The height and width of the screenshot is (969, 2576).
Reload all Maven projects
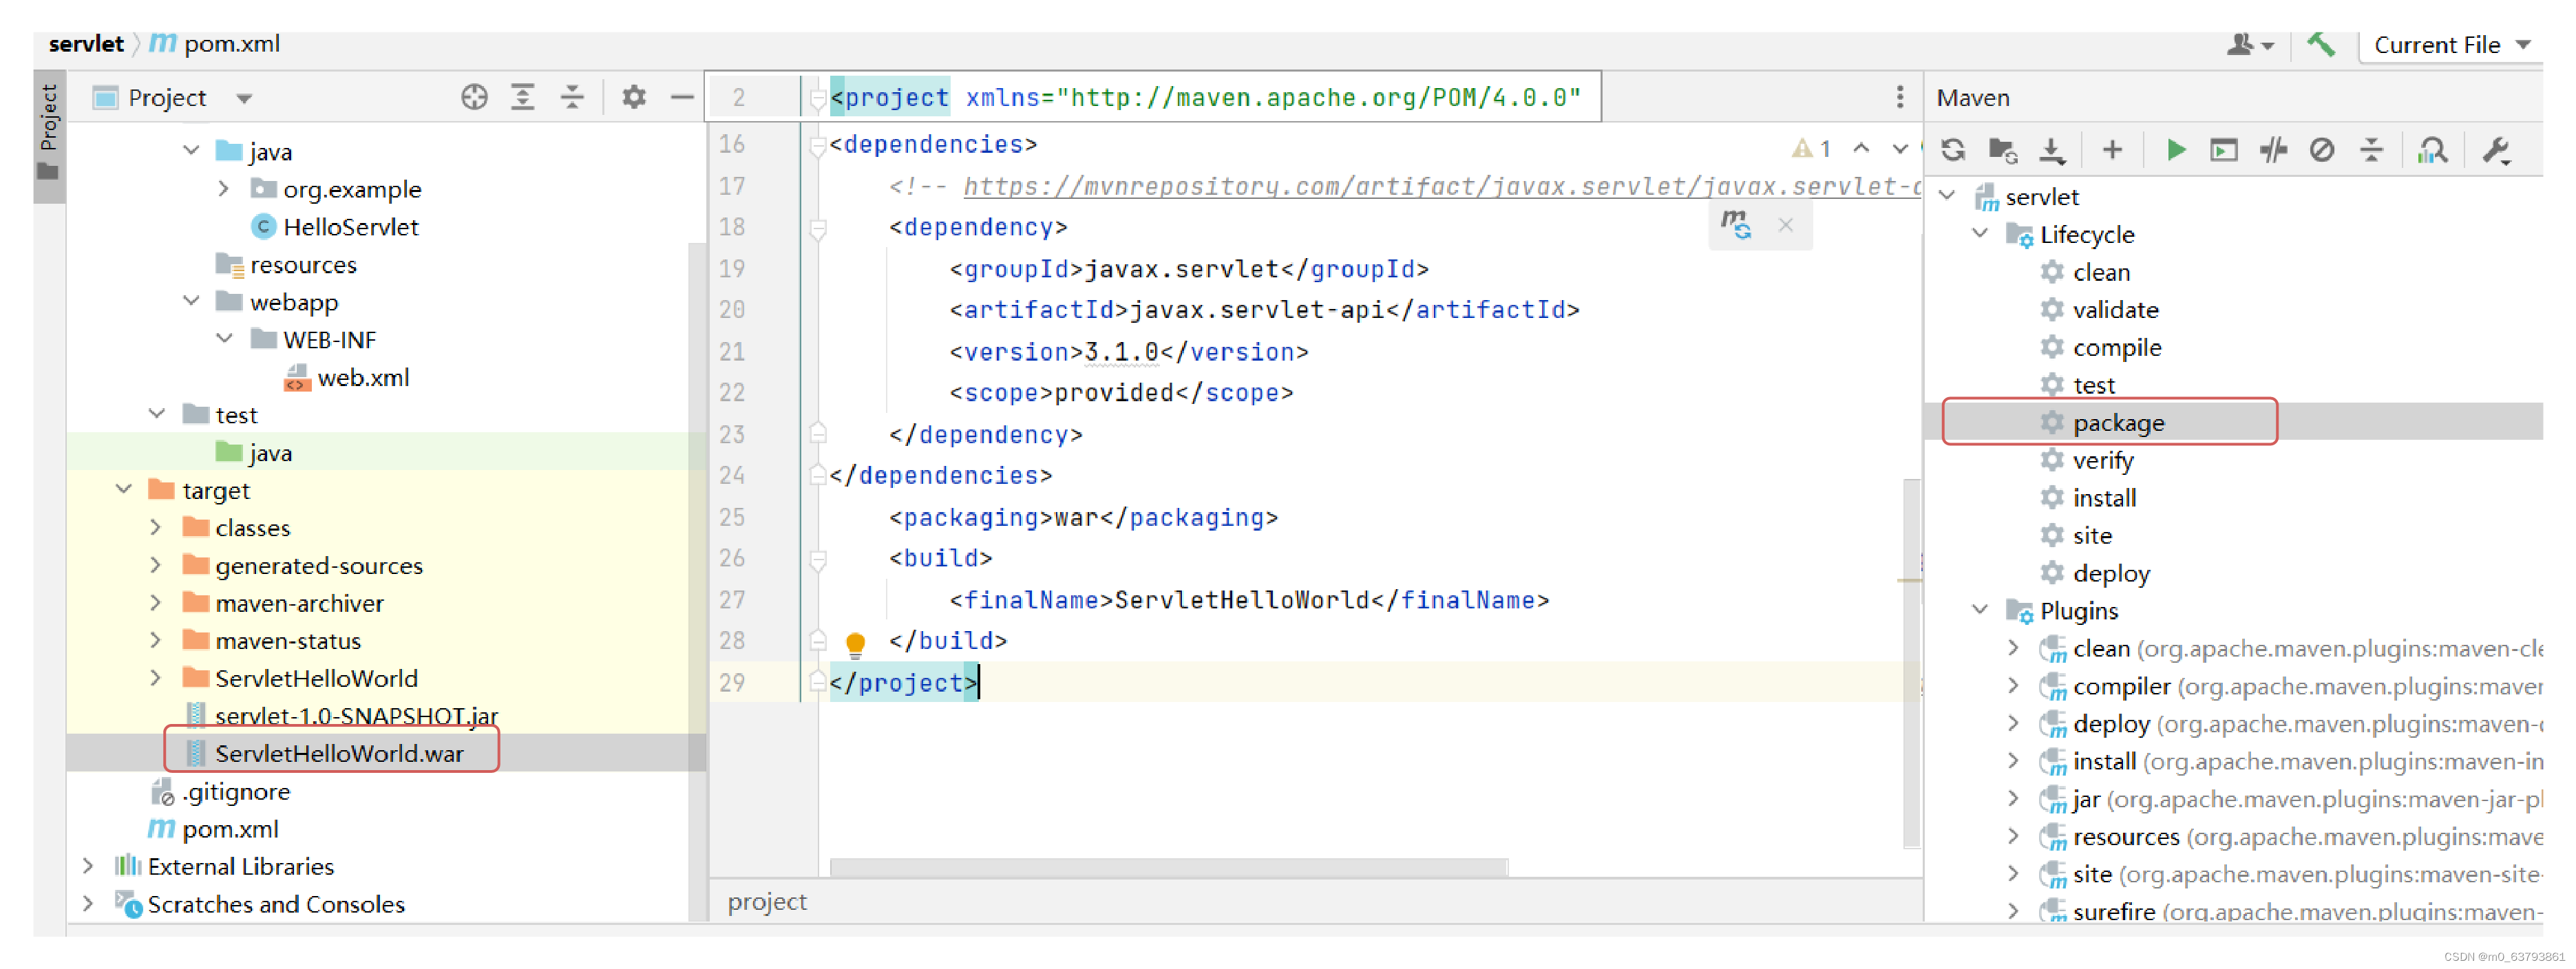tap(1954, 150)
